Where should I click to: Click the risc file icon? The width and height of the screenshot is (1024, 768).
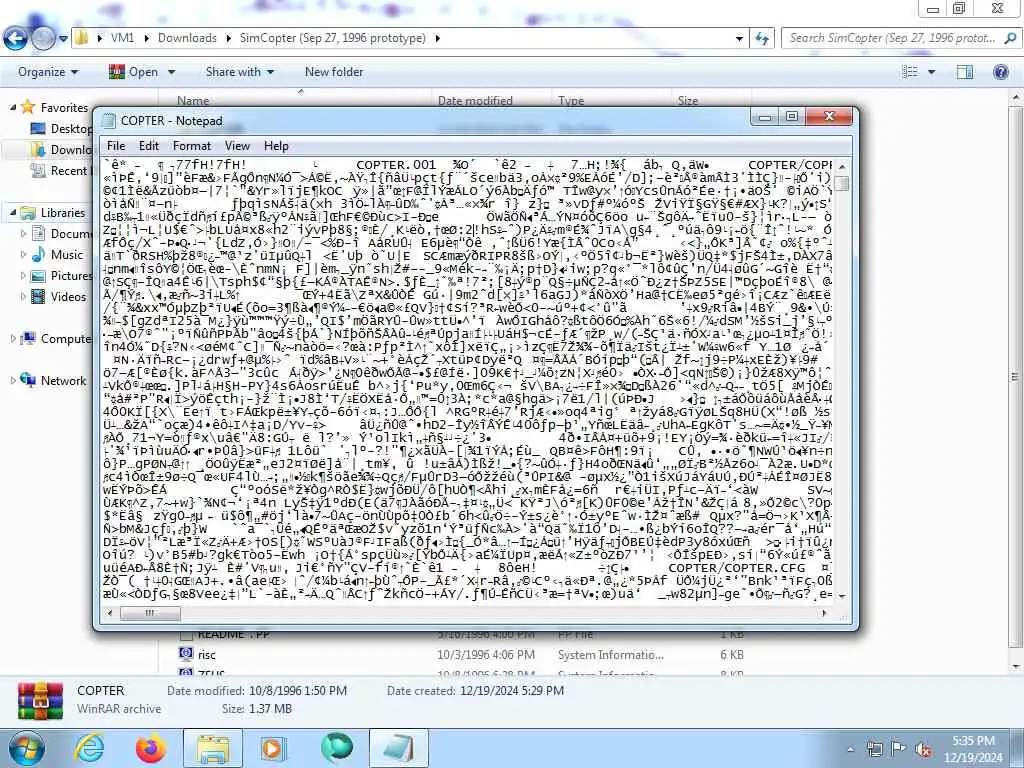click(186, 654)
